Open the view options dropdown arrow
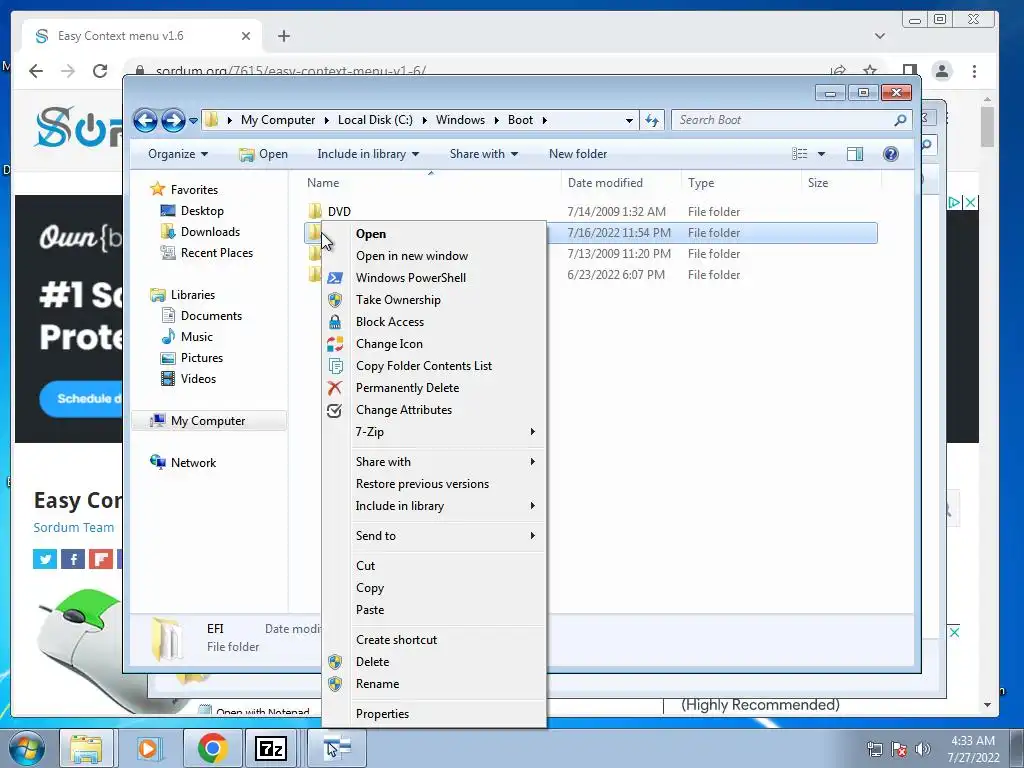 click(x=822, y=154)
